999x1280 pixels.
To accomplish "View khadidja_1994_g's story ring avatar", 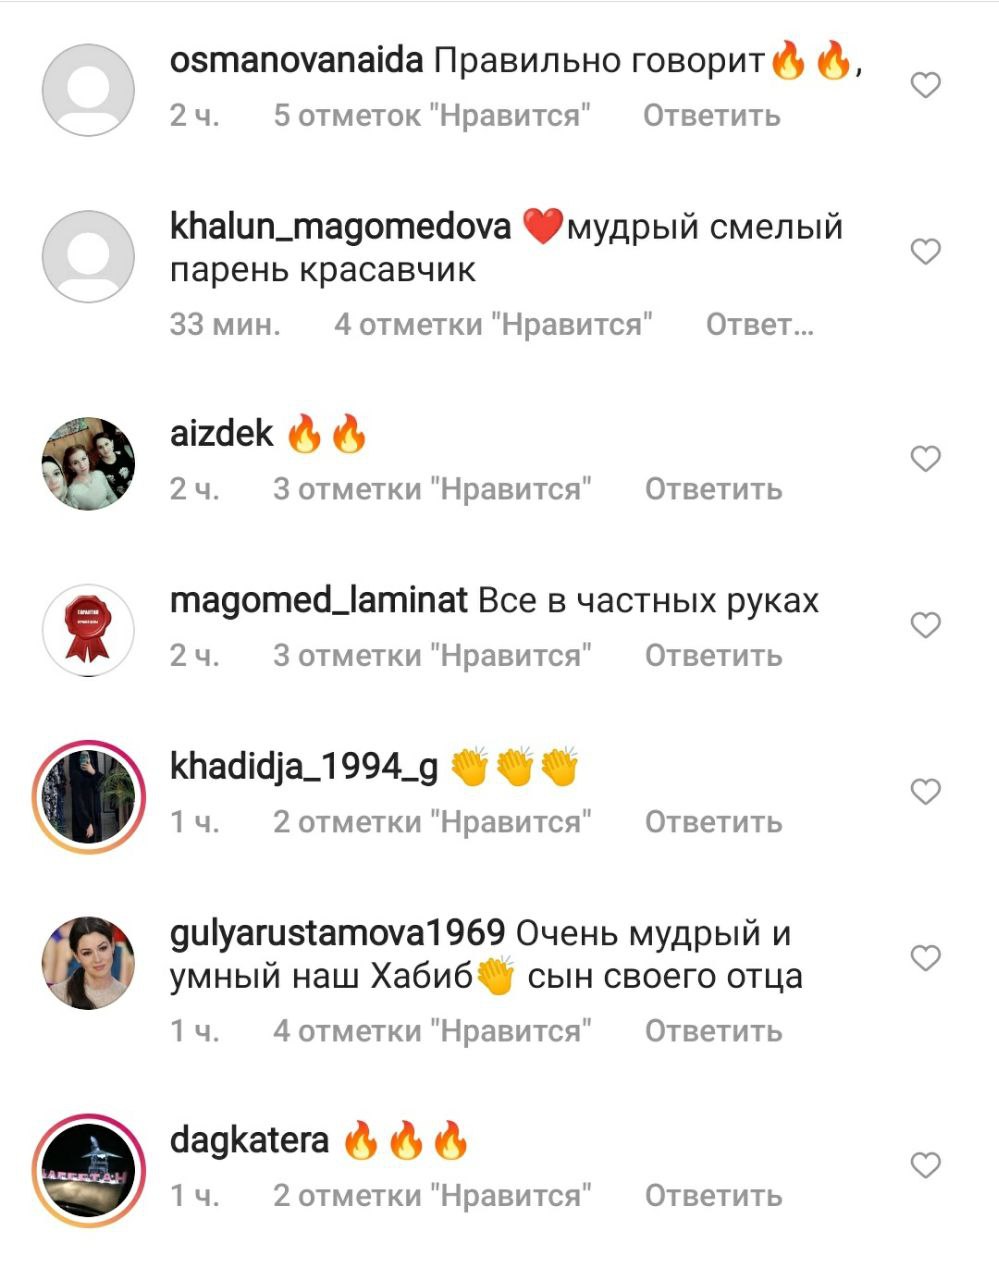I will click(x=89, y=797).
